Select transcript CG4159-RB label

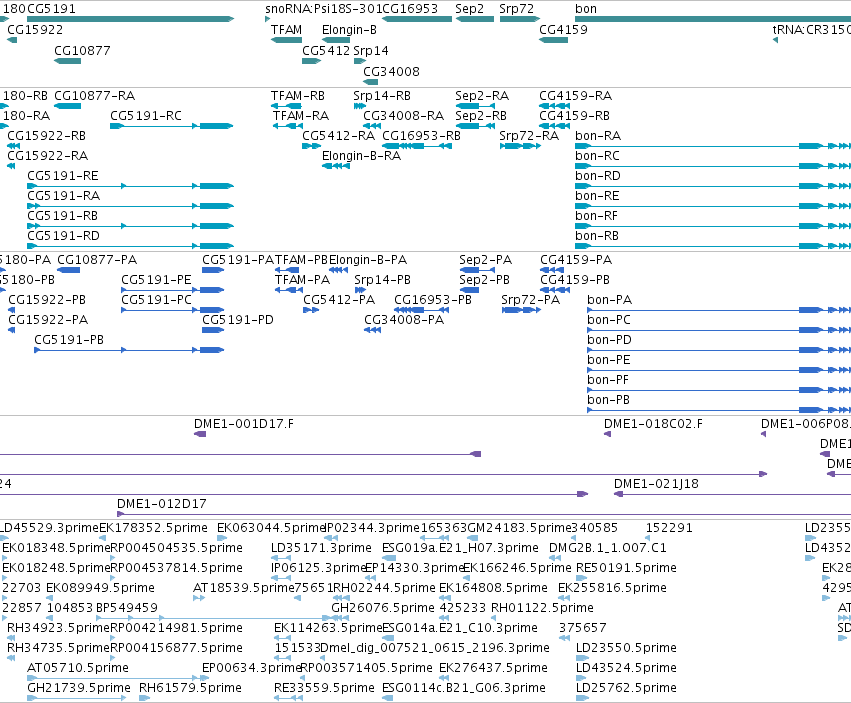click(x=574, y=116)
